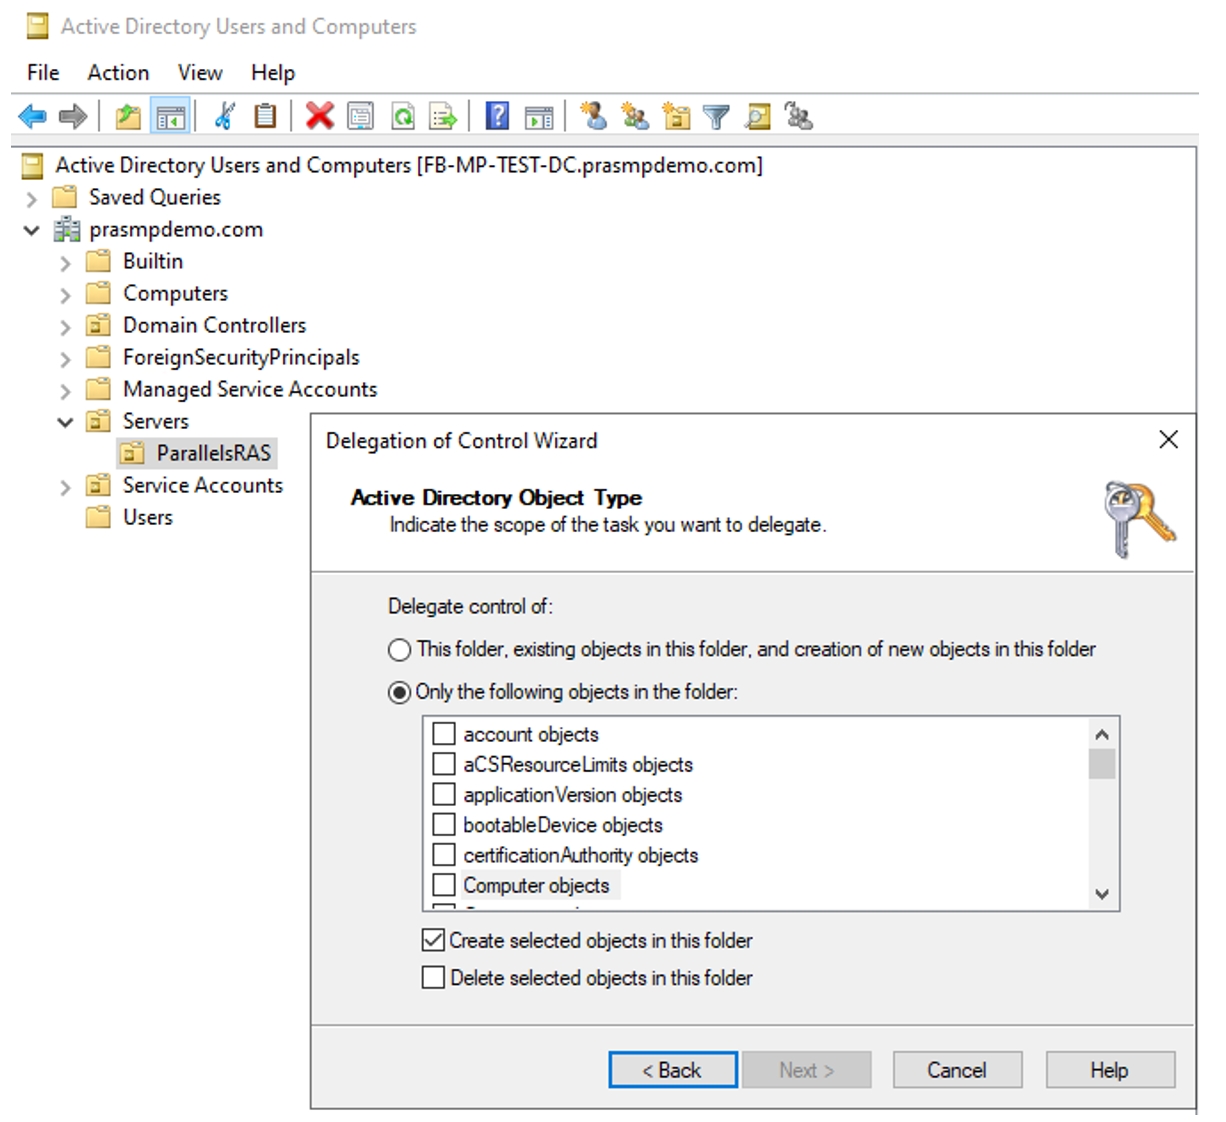Click the Filter funnel icon

[x=716, y=117]
